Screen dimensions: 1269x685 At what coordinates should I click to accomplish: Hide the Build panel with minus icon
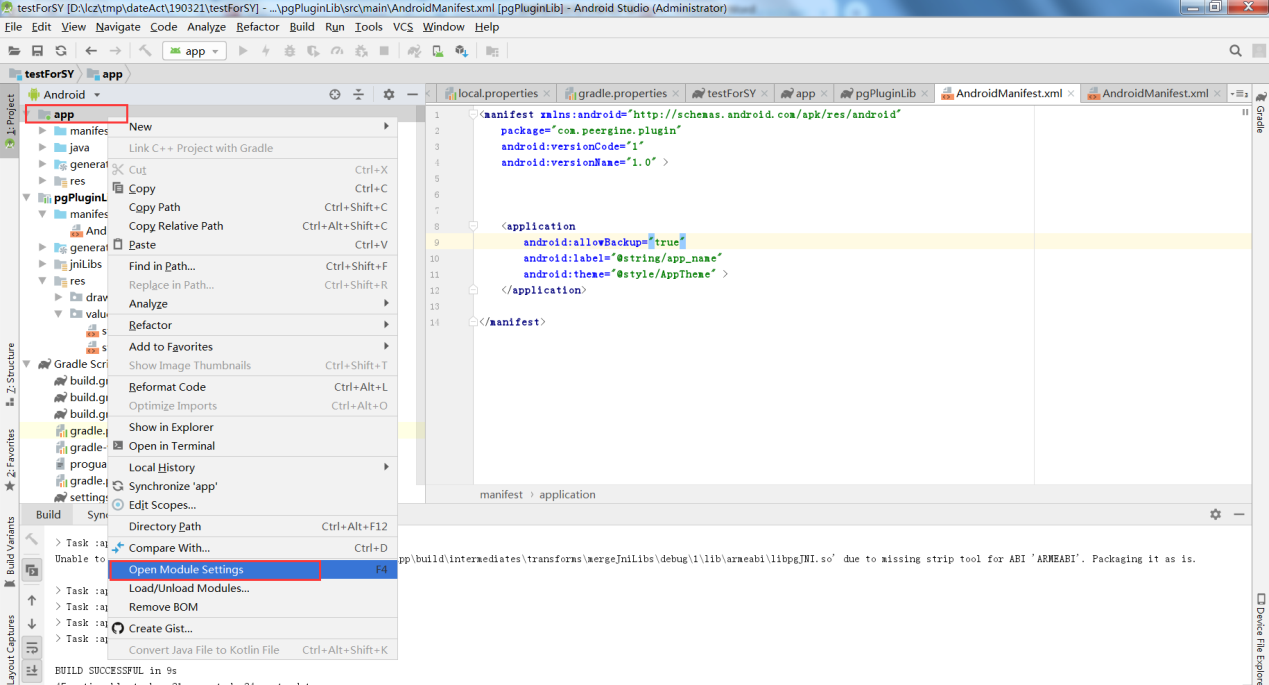pos(1239,514)
